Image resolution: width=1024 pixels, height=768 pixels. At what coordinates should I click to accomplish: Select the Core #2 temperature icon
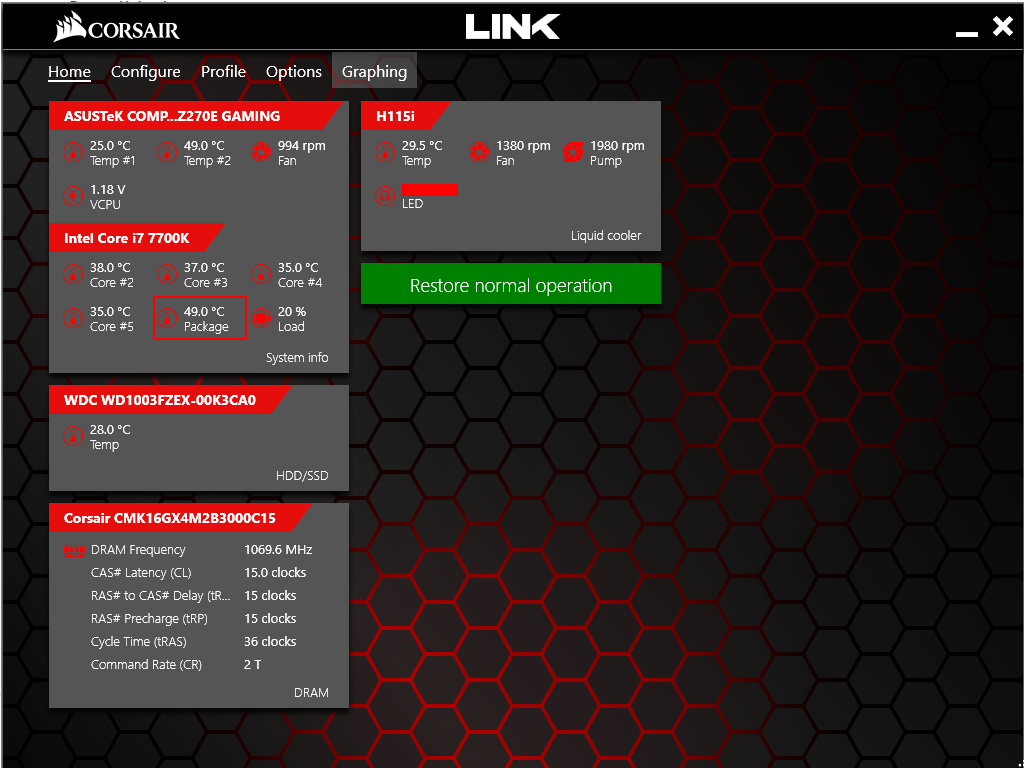click(73, 274)
